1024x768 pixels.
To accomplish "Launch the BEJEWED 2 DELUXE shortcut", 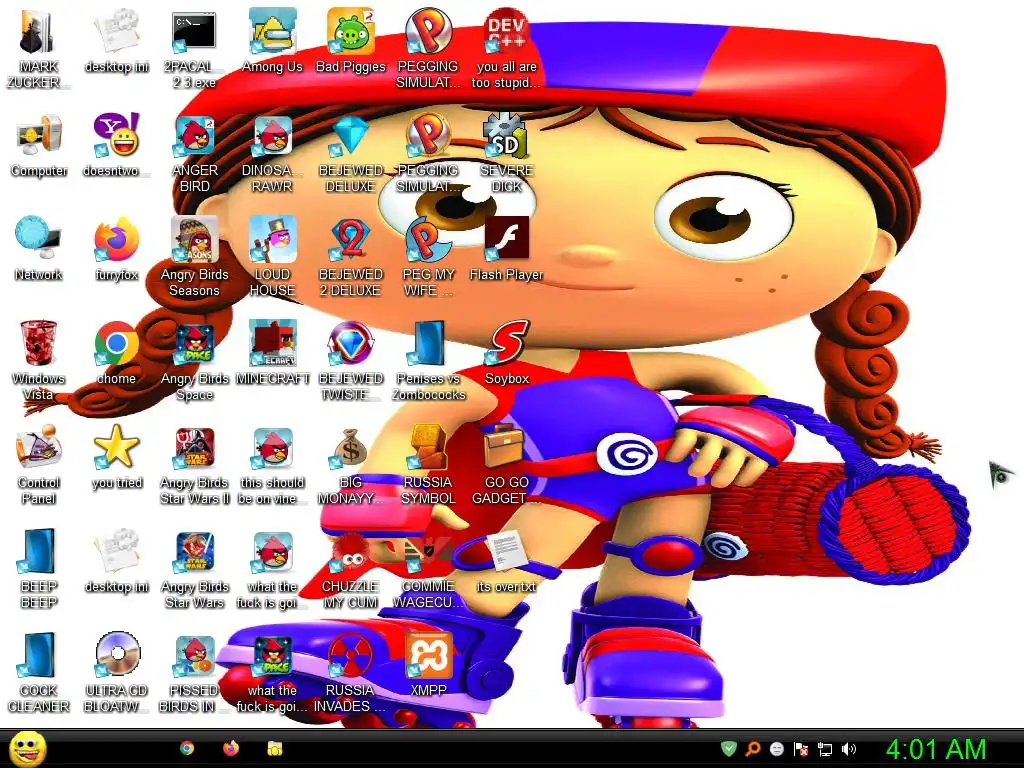I will point(350,257).
